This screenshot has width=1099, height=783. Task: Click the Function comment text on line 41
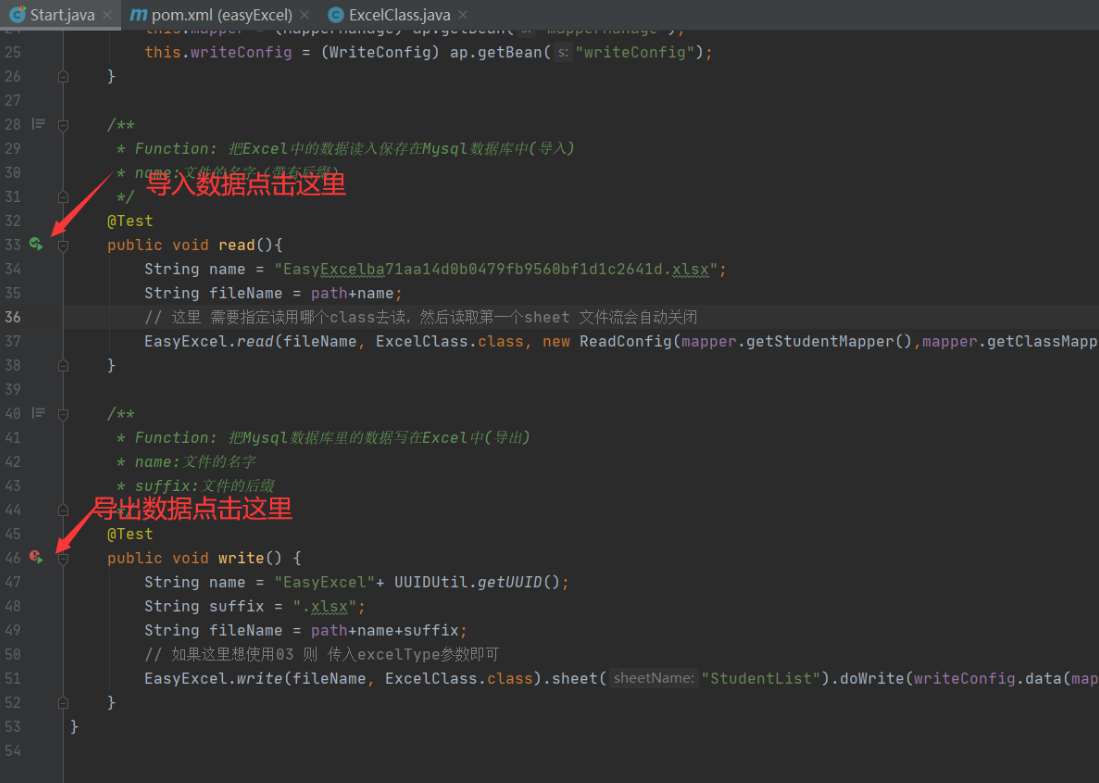coord(332,438)
